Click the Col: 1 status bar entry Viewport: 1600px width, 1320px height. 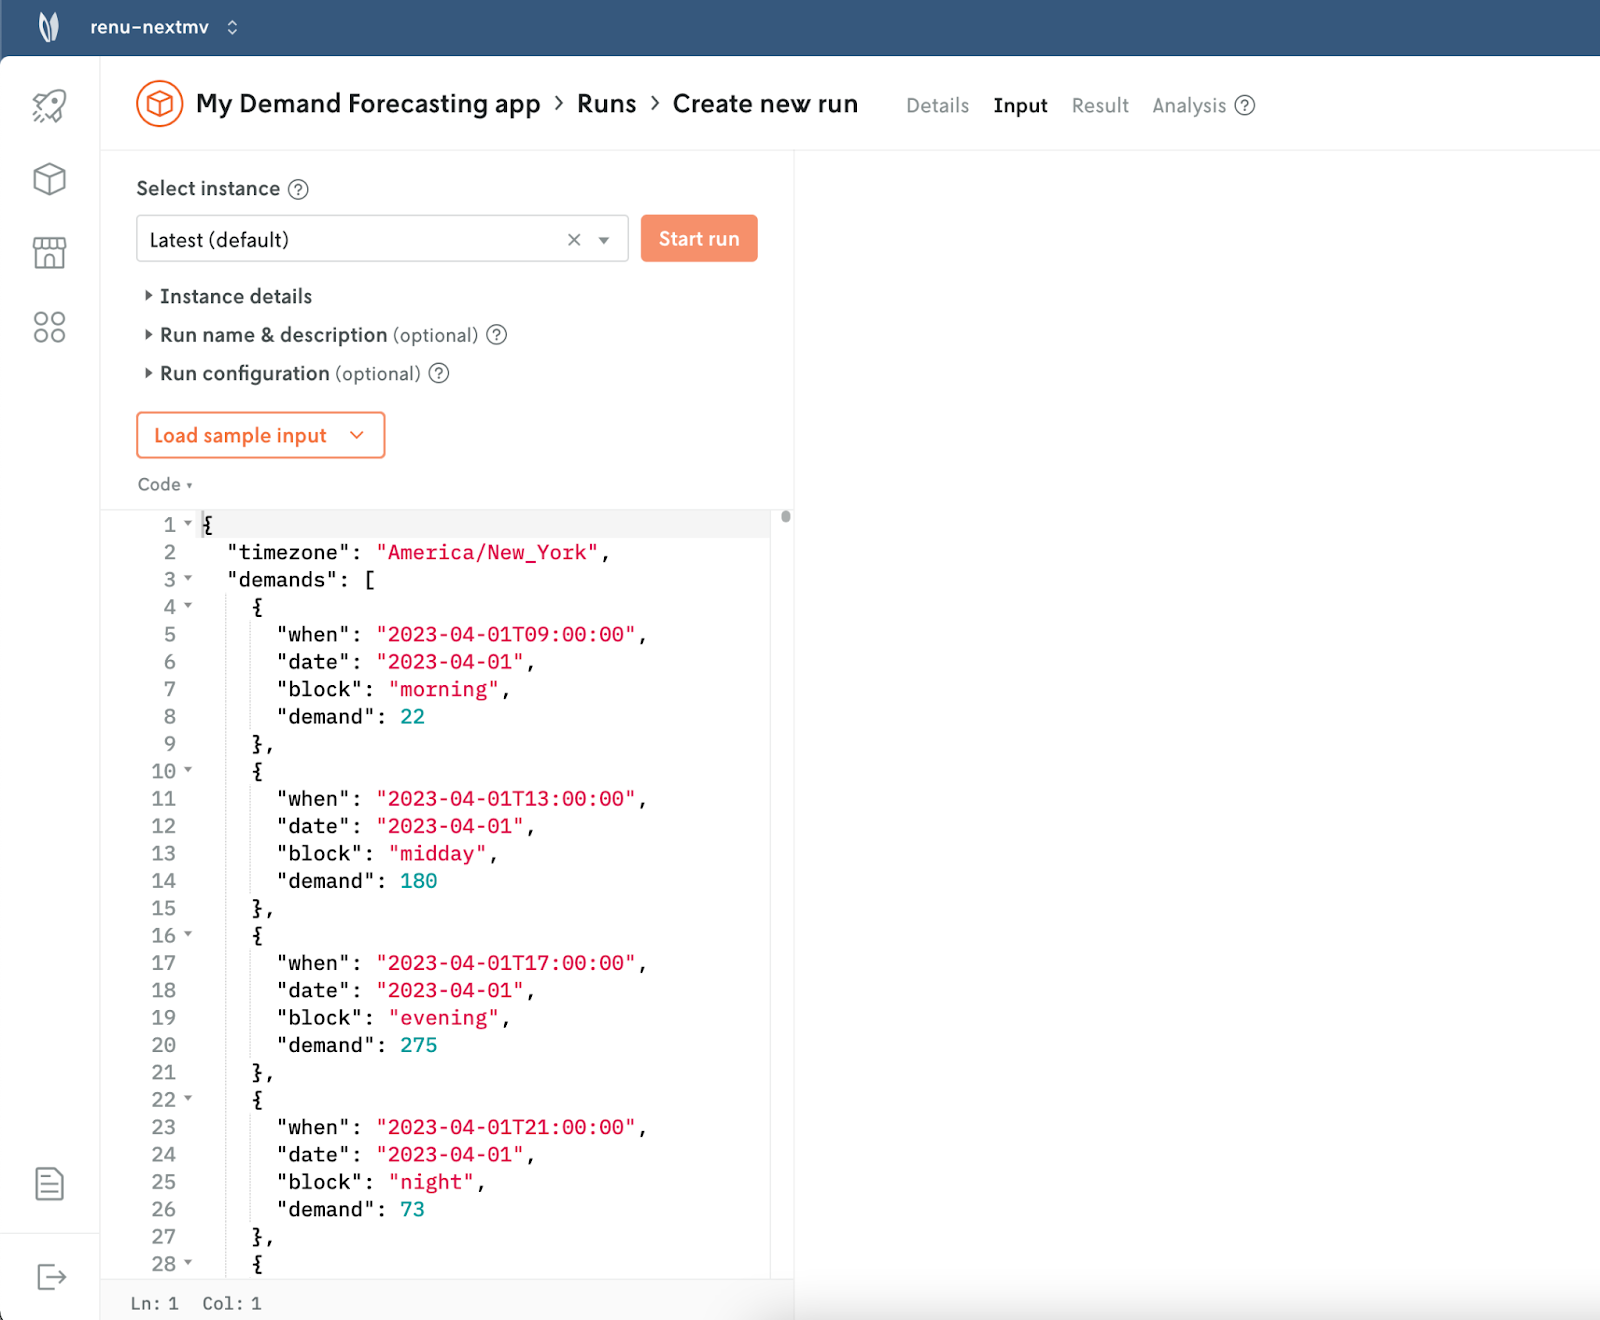pos(231,1303)
